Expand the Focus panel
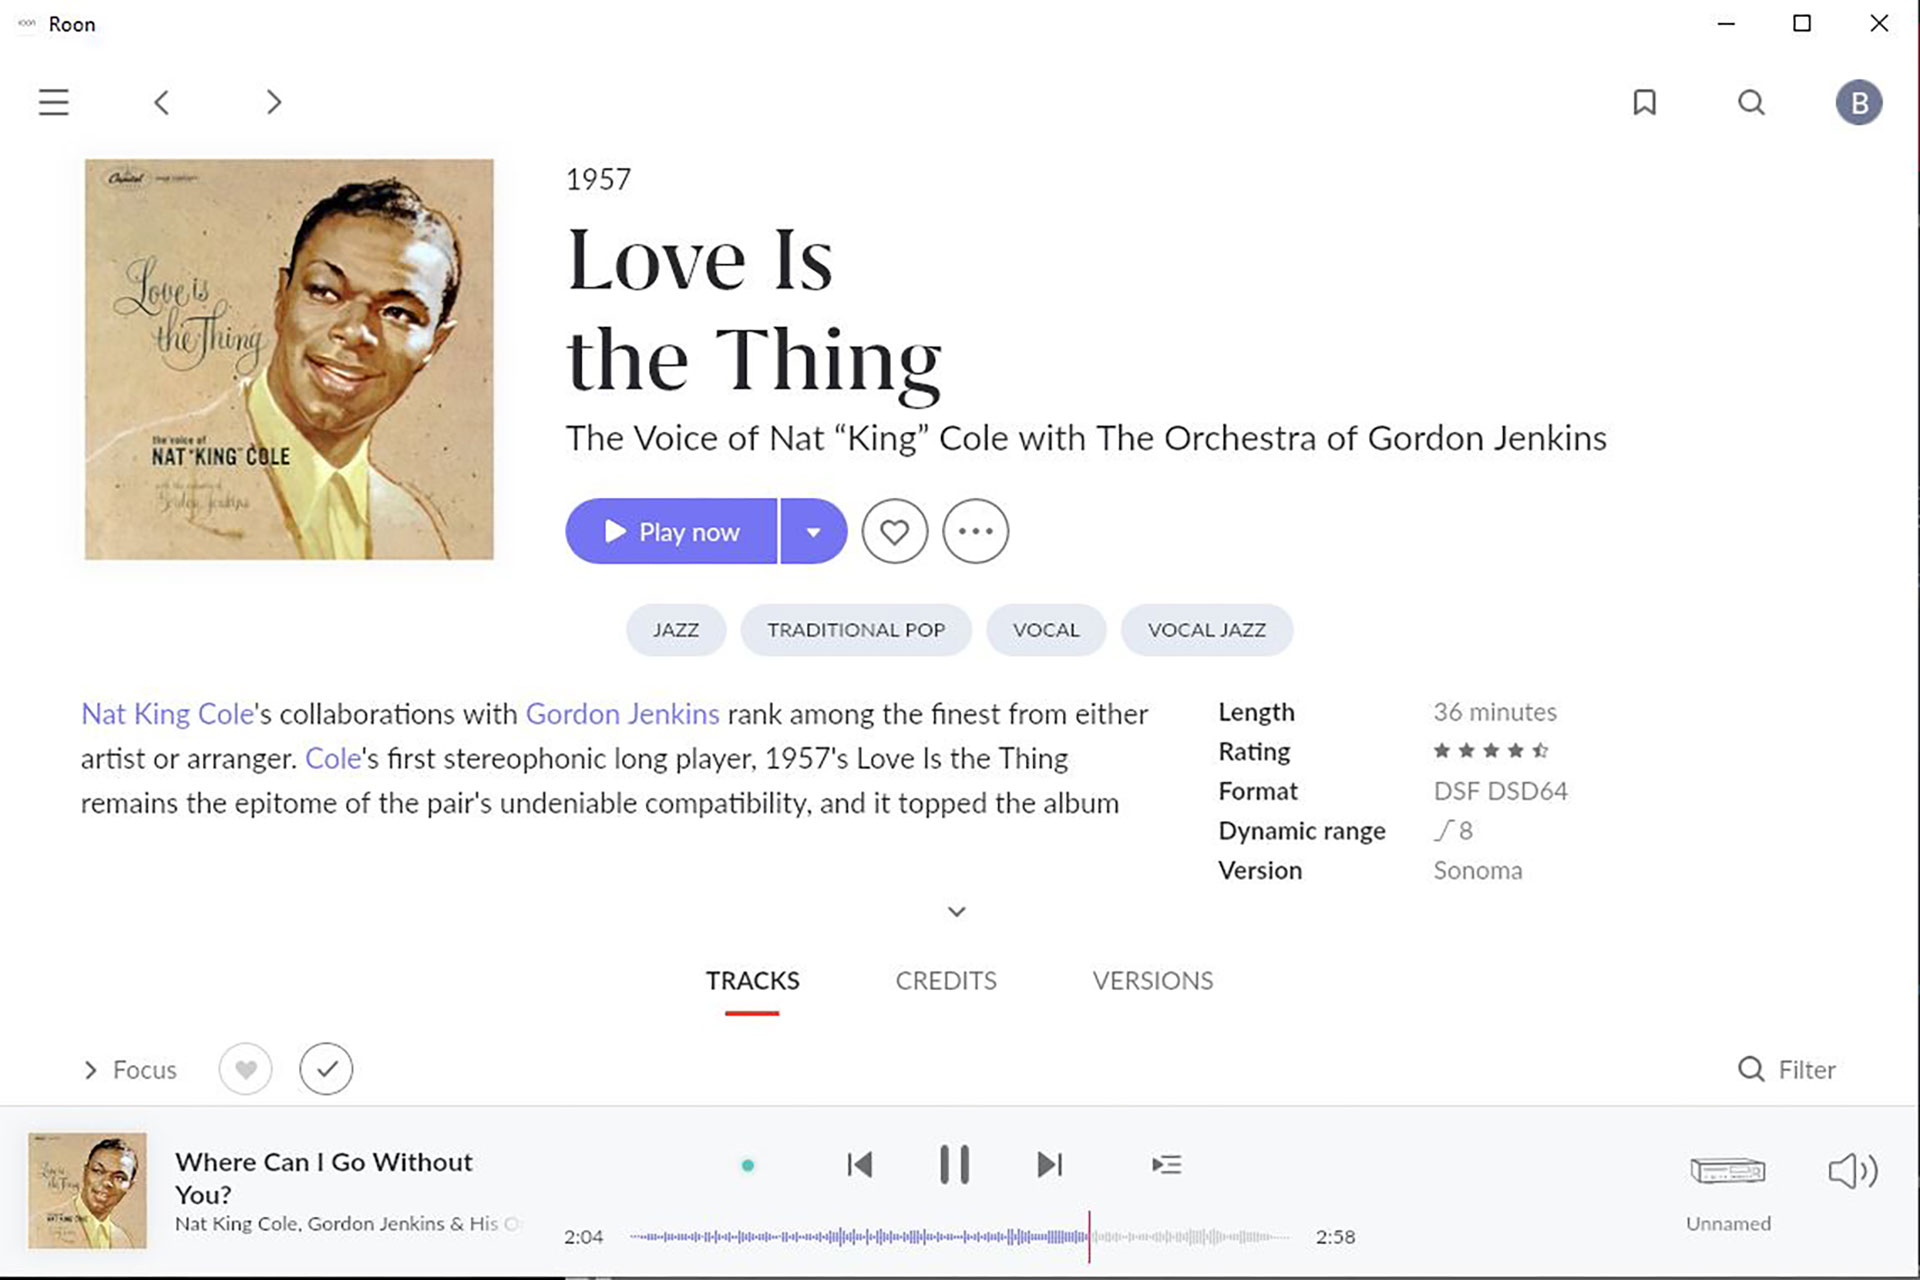1920x1280 pixels. point(129,1069)
